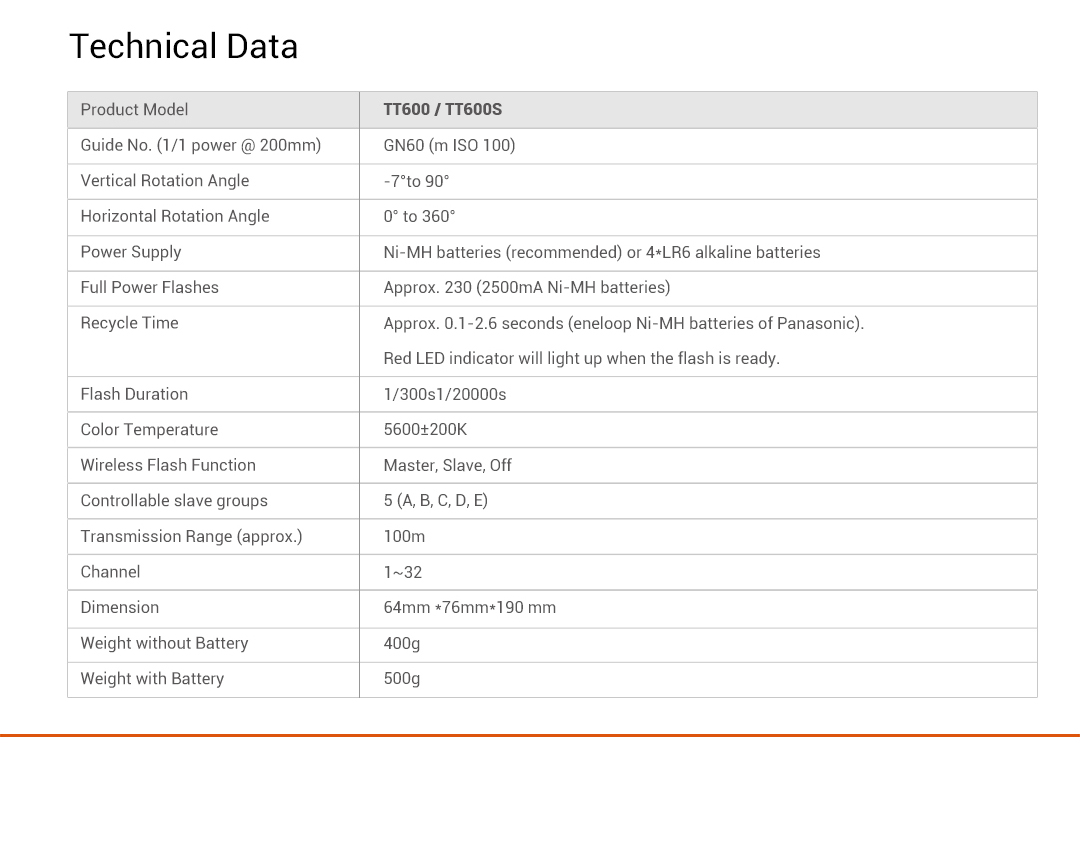Viewport: 1080px width, 862px height.
Task: Select the Master, Slave, Off text
Action: (x=447, y=465)
